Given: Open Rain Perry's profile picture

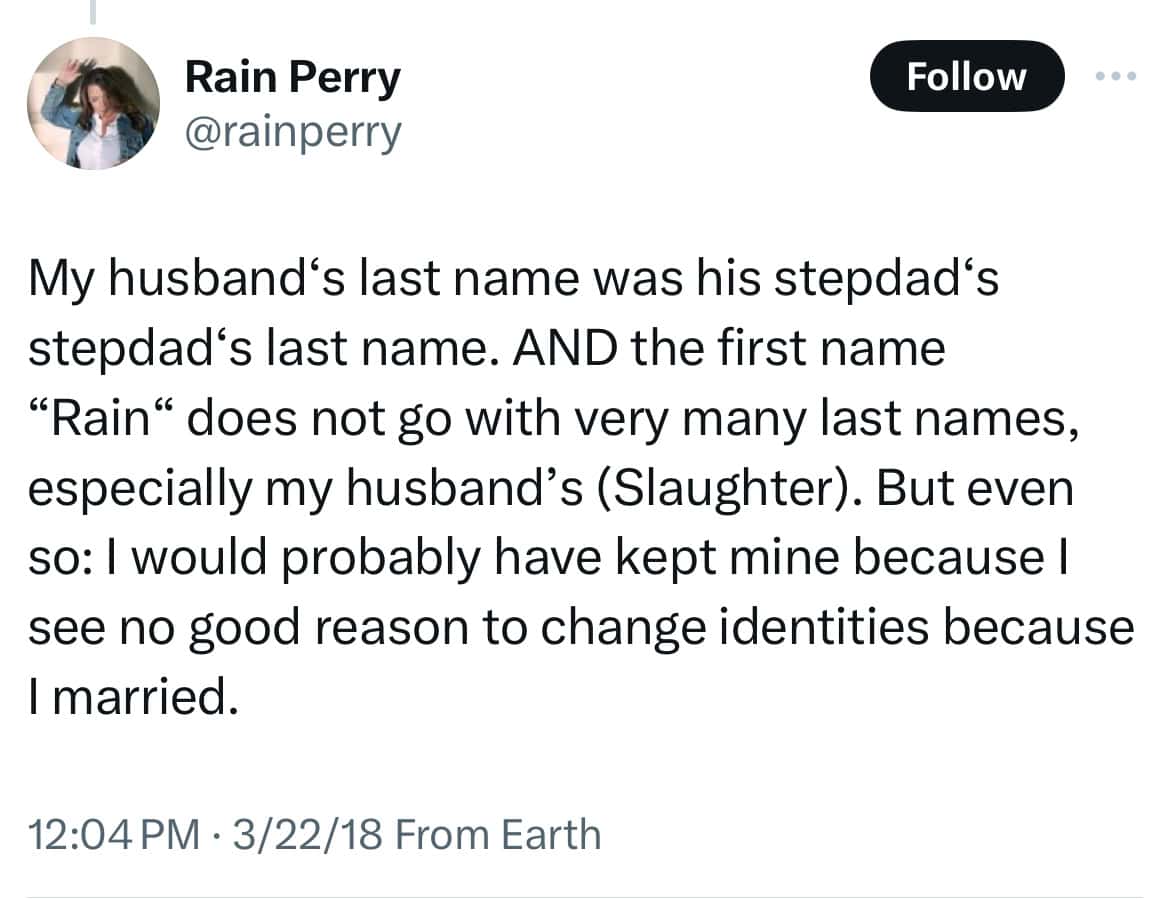Looking at the screenshot, I should (x=93, y=103).
